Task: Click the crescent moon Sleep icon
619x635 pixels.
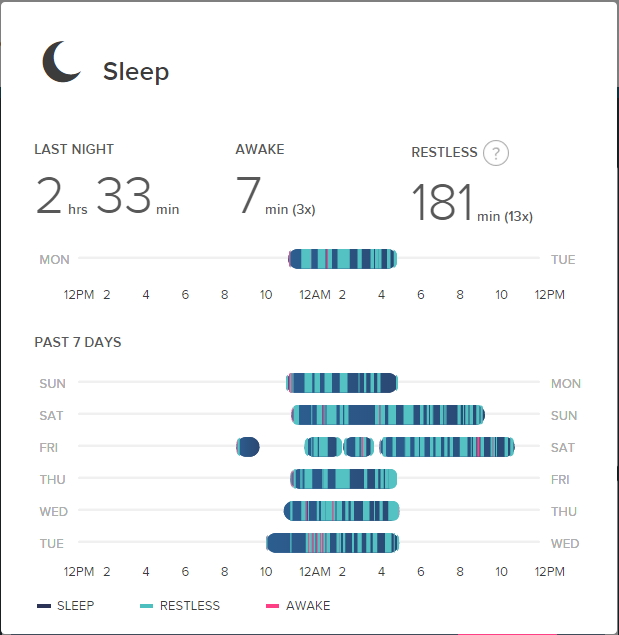Action: click(x=62, y=62)
